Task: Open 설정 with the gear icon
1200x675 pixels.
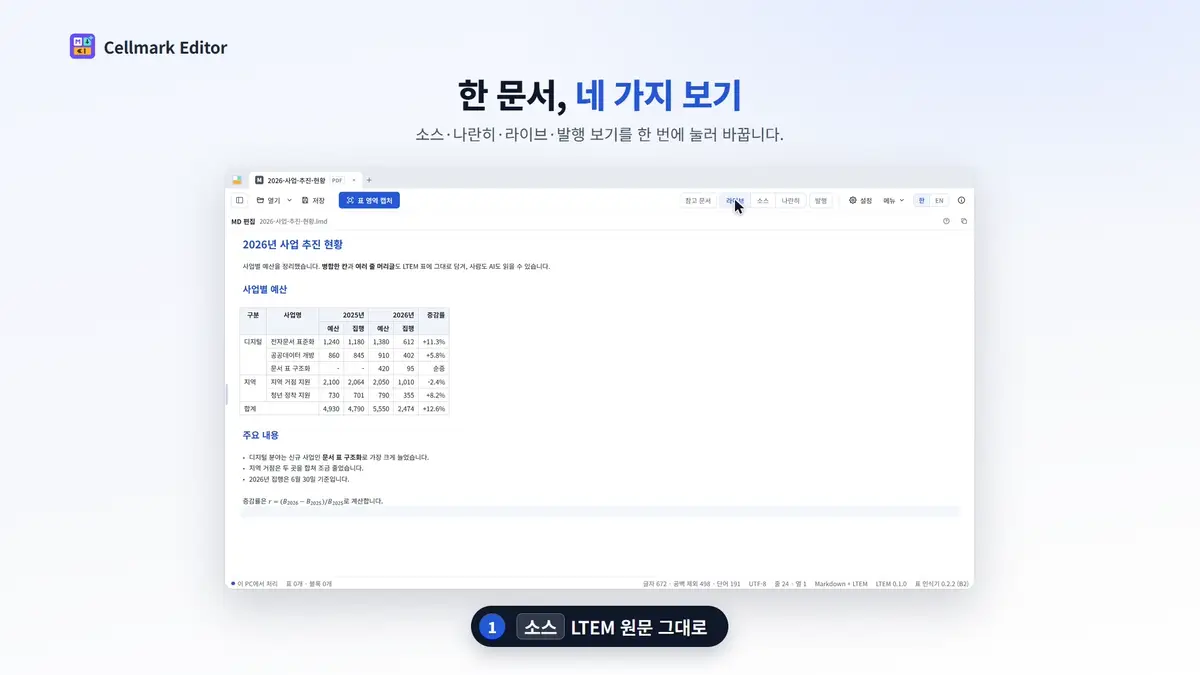Action: 860,200
